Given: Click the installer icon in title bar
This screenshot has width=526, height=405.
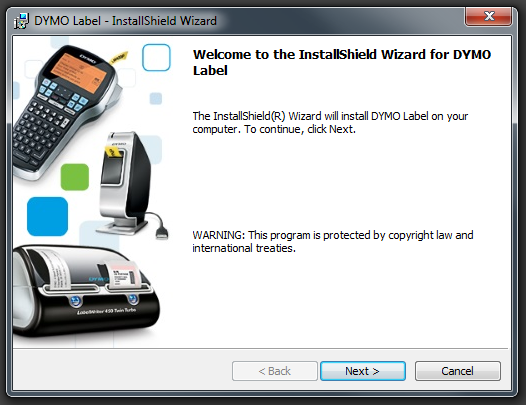Looking at the screenshot, I should tap(21, 21).
